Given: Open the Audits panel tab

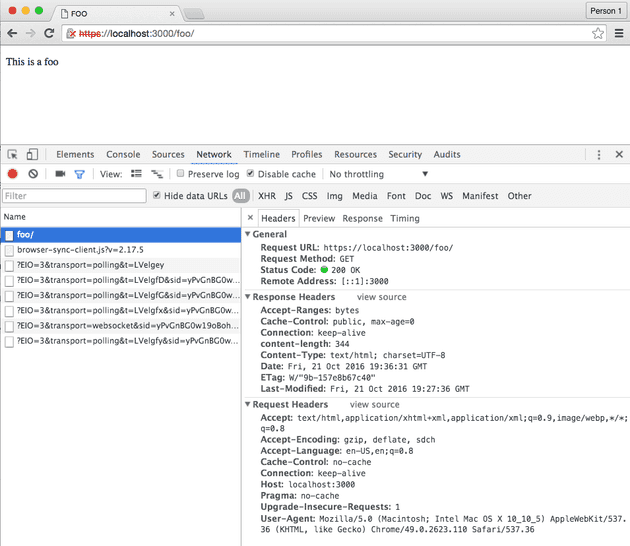Looking at the screenshot, I should click(447, 154).
